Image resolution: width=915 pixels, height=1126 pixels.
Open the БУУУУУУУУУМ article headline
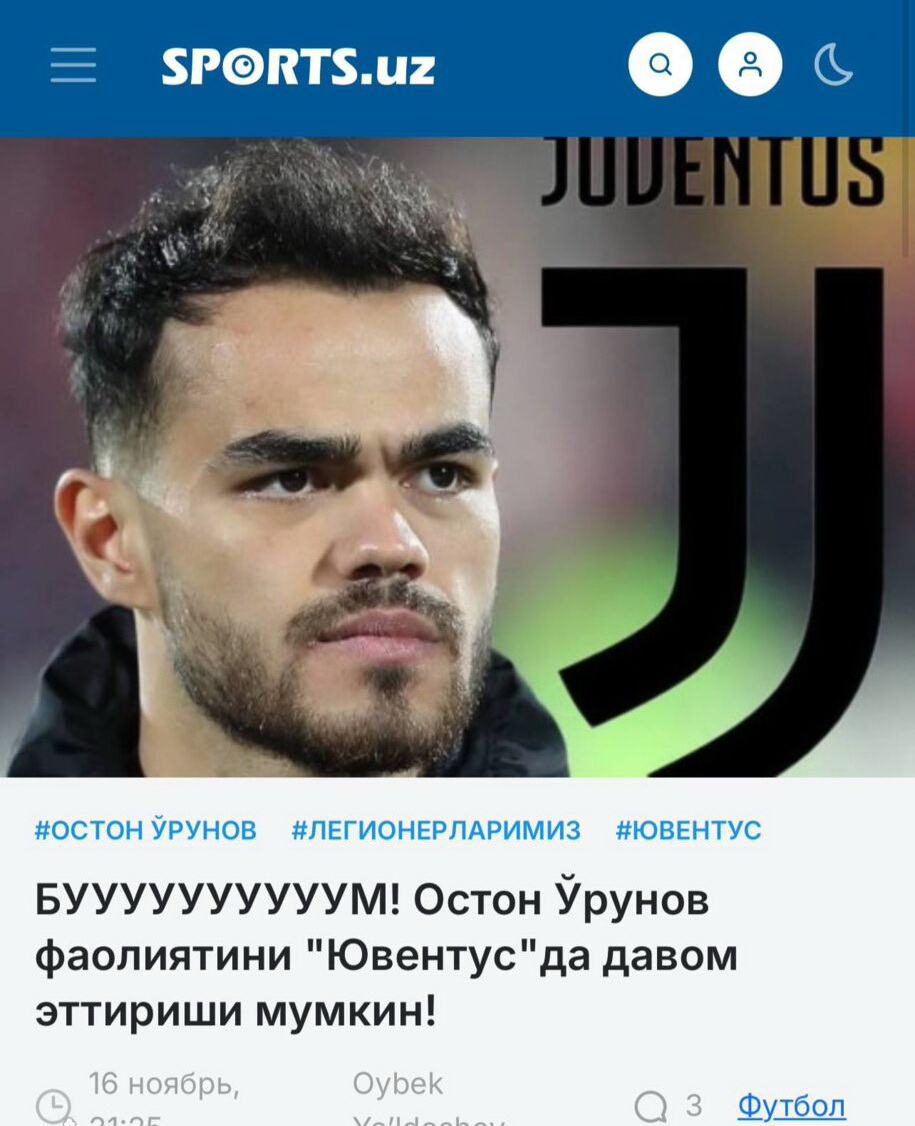point(386,955)
